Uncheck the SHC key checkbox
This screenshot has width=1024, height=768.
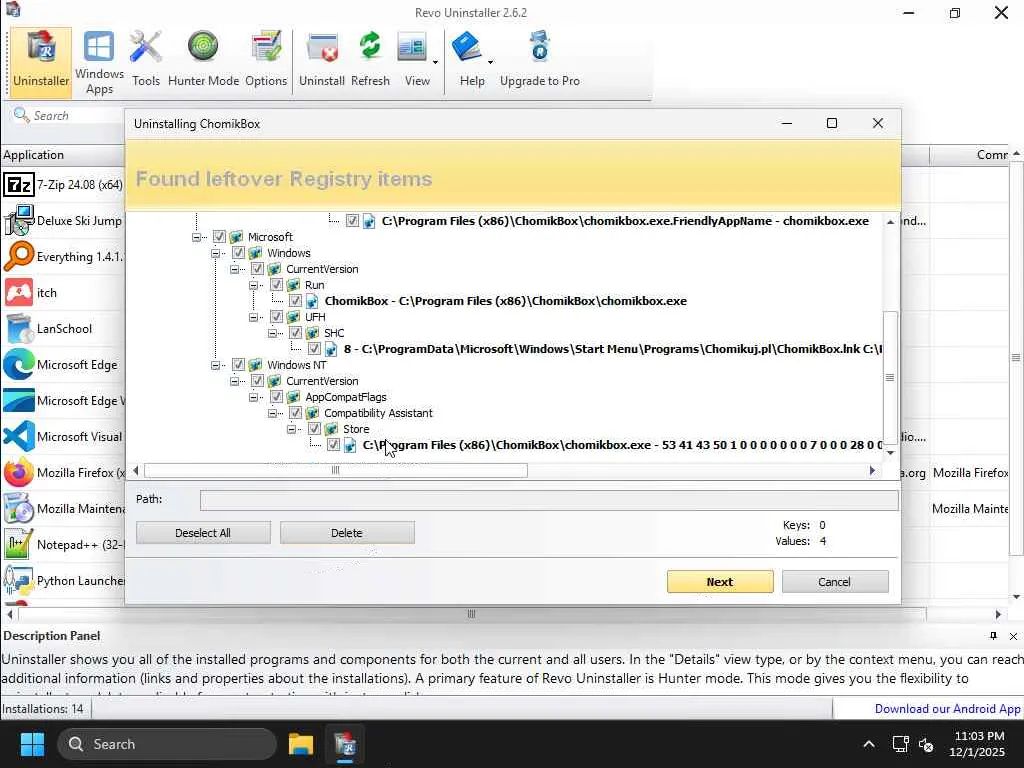(x=295, y=333)
